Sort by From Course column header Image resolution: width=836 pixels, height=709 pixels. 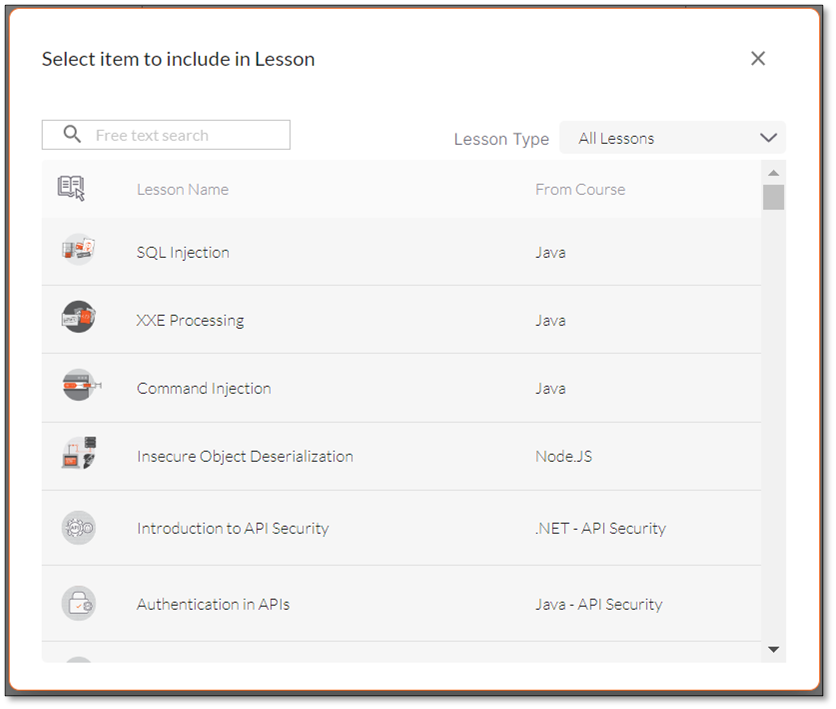[580, 189]
